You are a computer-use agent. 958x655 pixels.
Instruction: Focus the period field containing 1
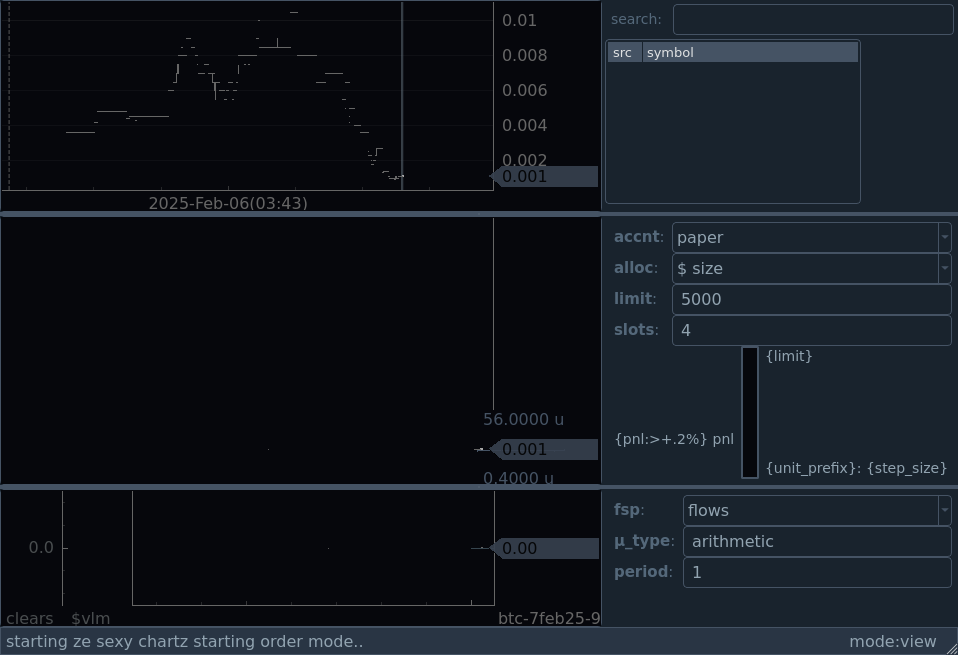coord(816,572)
